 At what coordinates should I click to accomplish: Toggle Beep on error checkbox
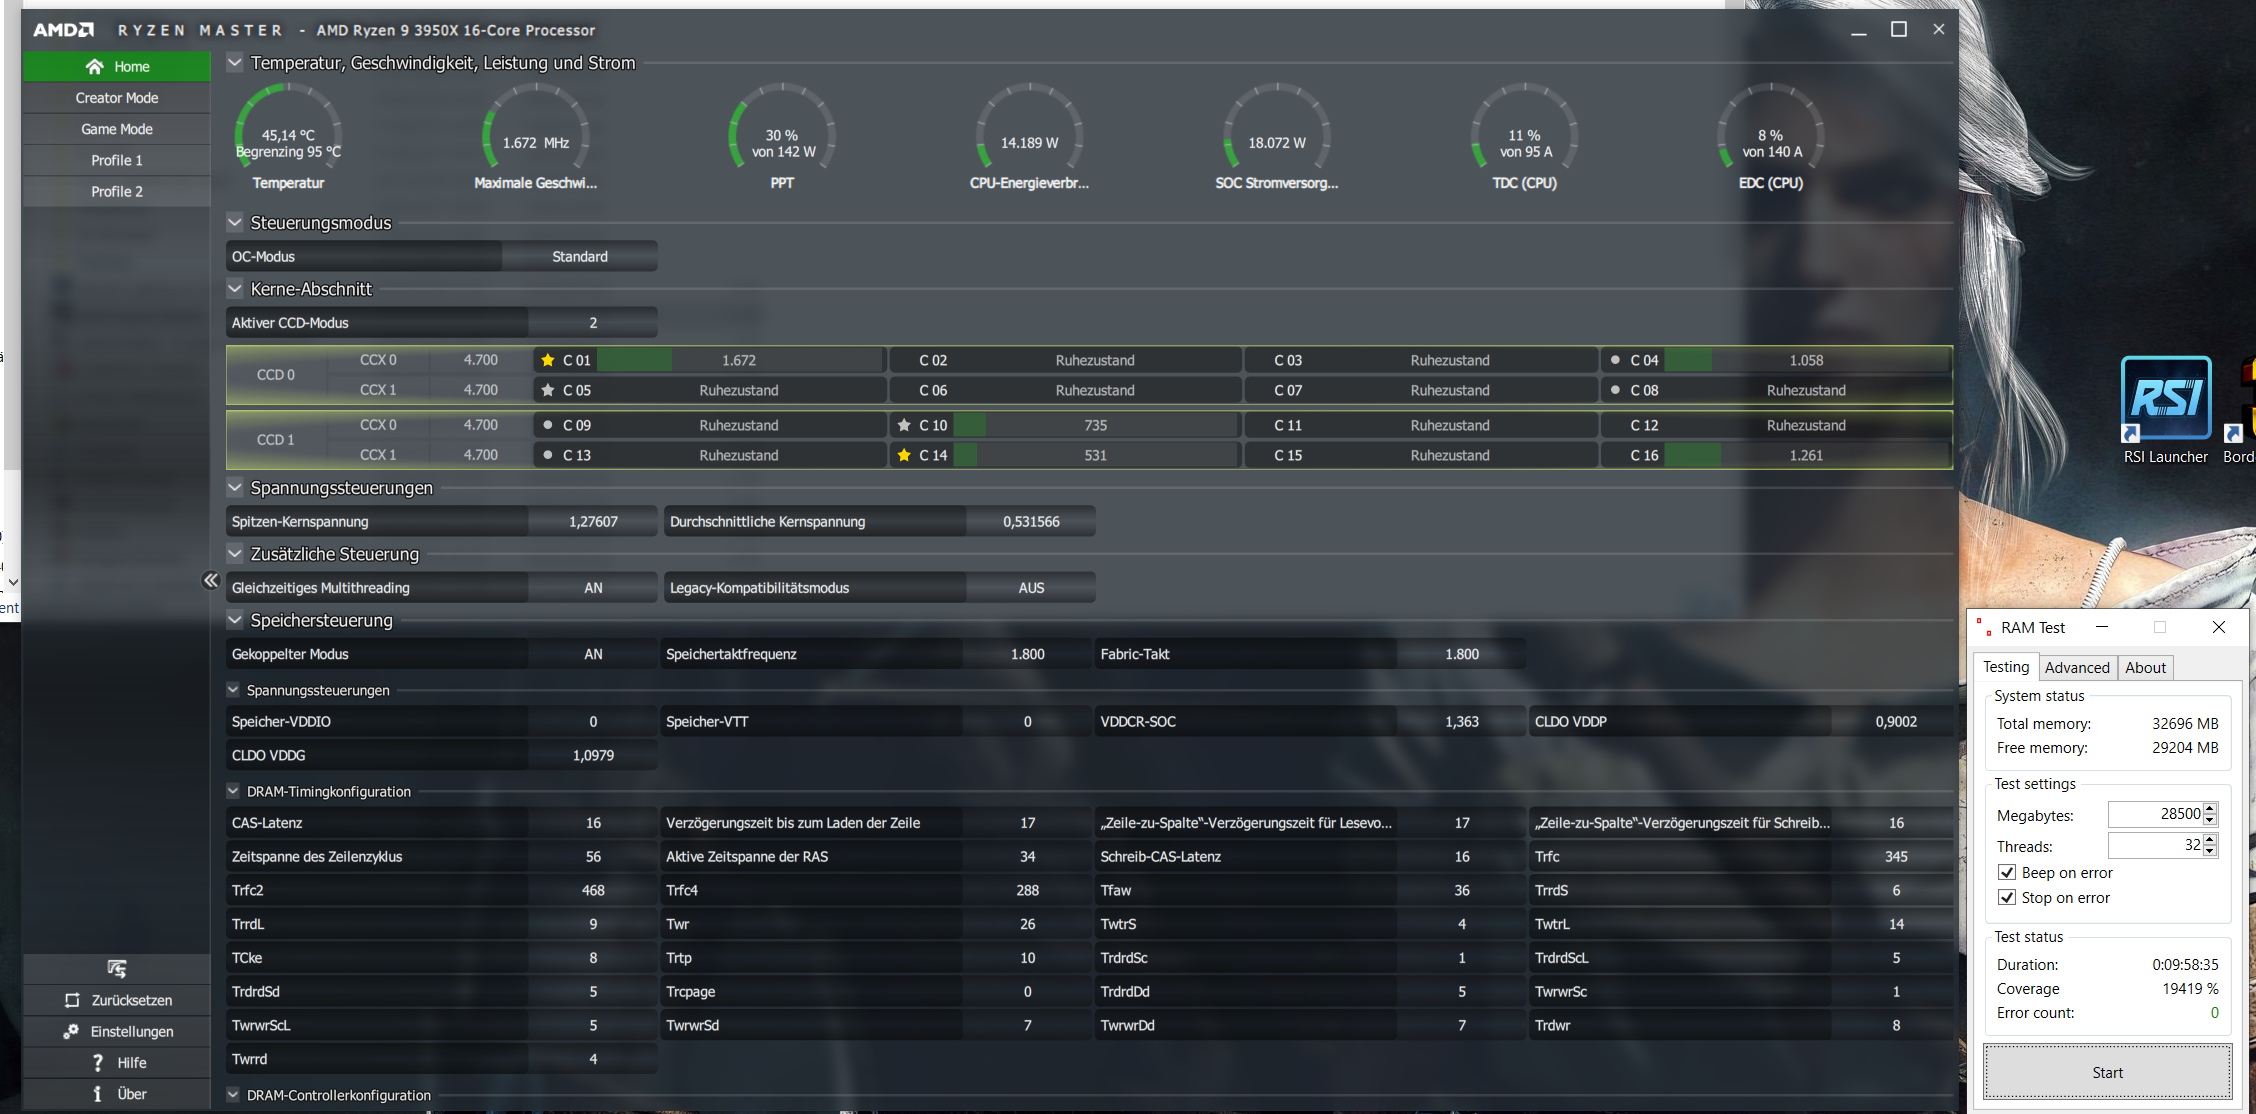click(2006, 872)
